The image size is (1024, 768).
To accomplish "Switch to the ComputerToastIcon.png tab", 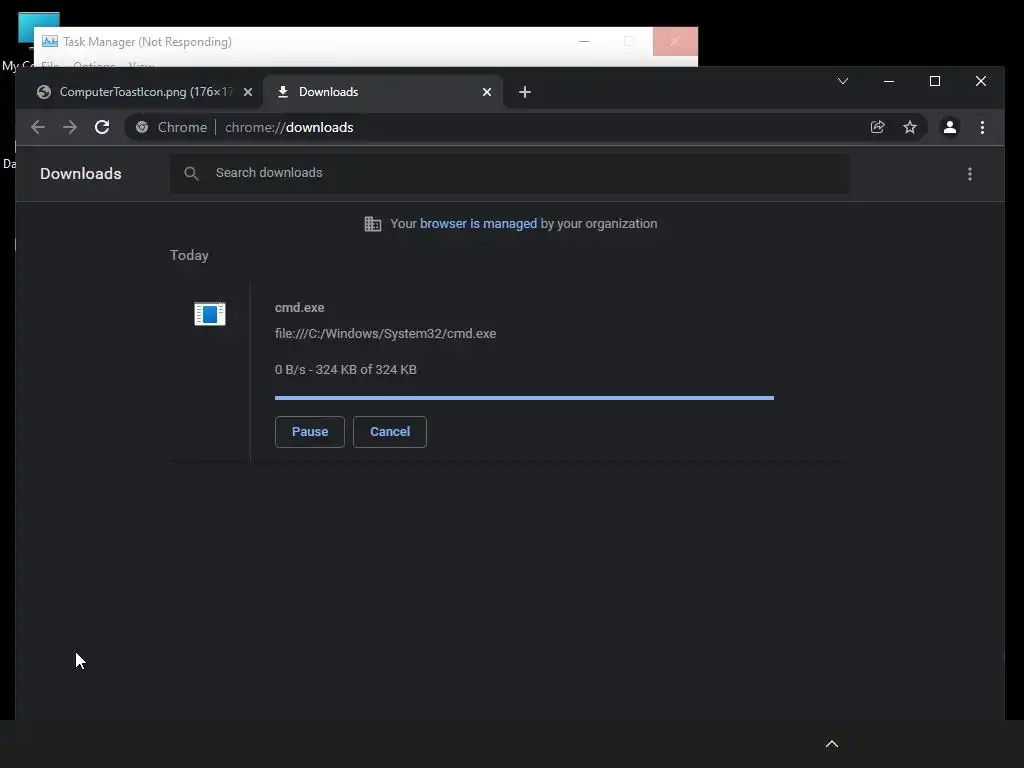I will pyautogui.click(x=142, y=92).
